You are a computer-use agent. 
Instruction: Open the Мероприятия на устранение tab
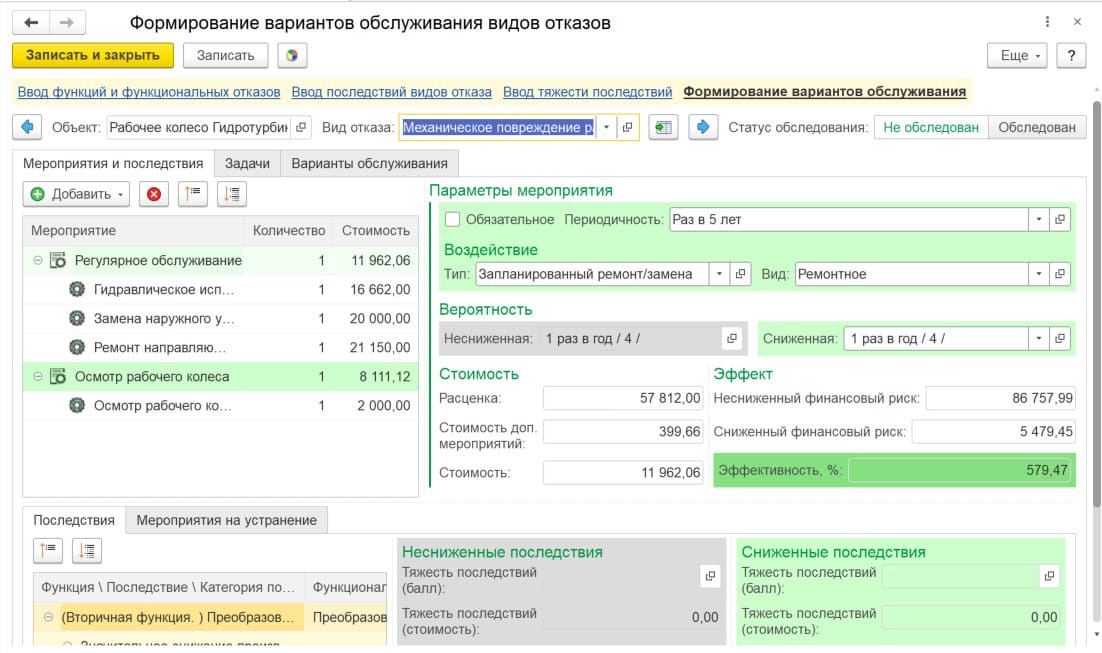coord(226,520)
